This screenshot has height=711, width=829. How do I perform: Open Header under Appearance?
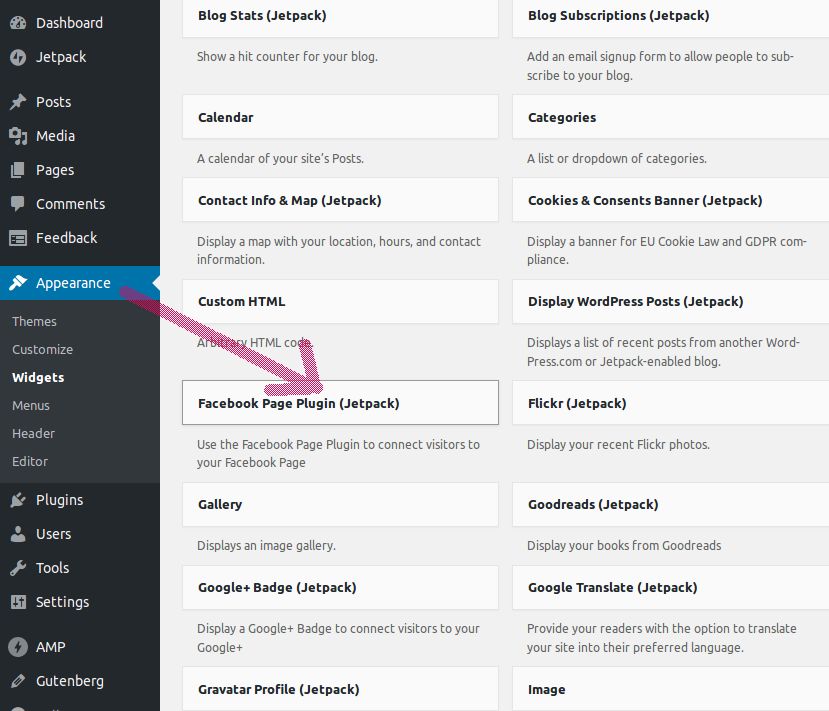[x=33, y=433]
